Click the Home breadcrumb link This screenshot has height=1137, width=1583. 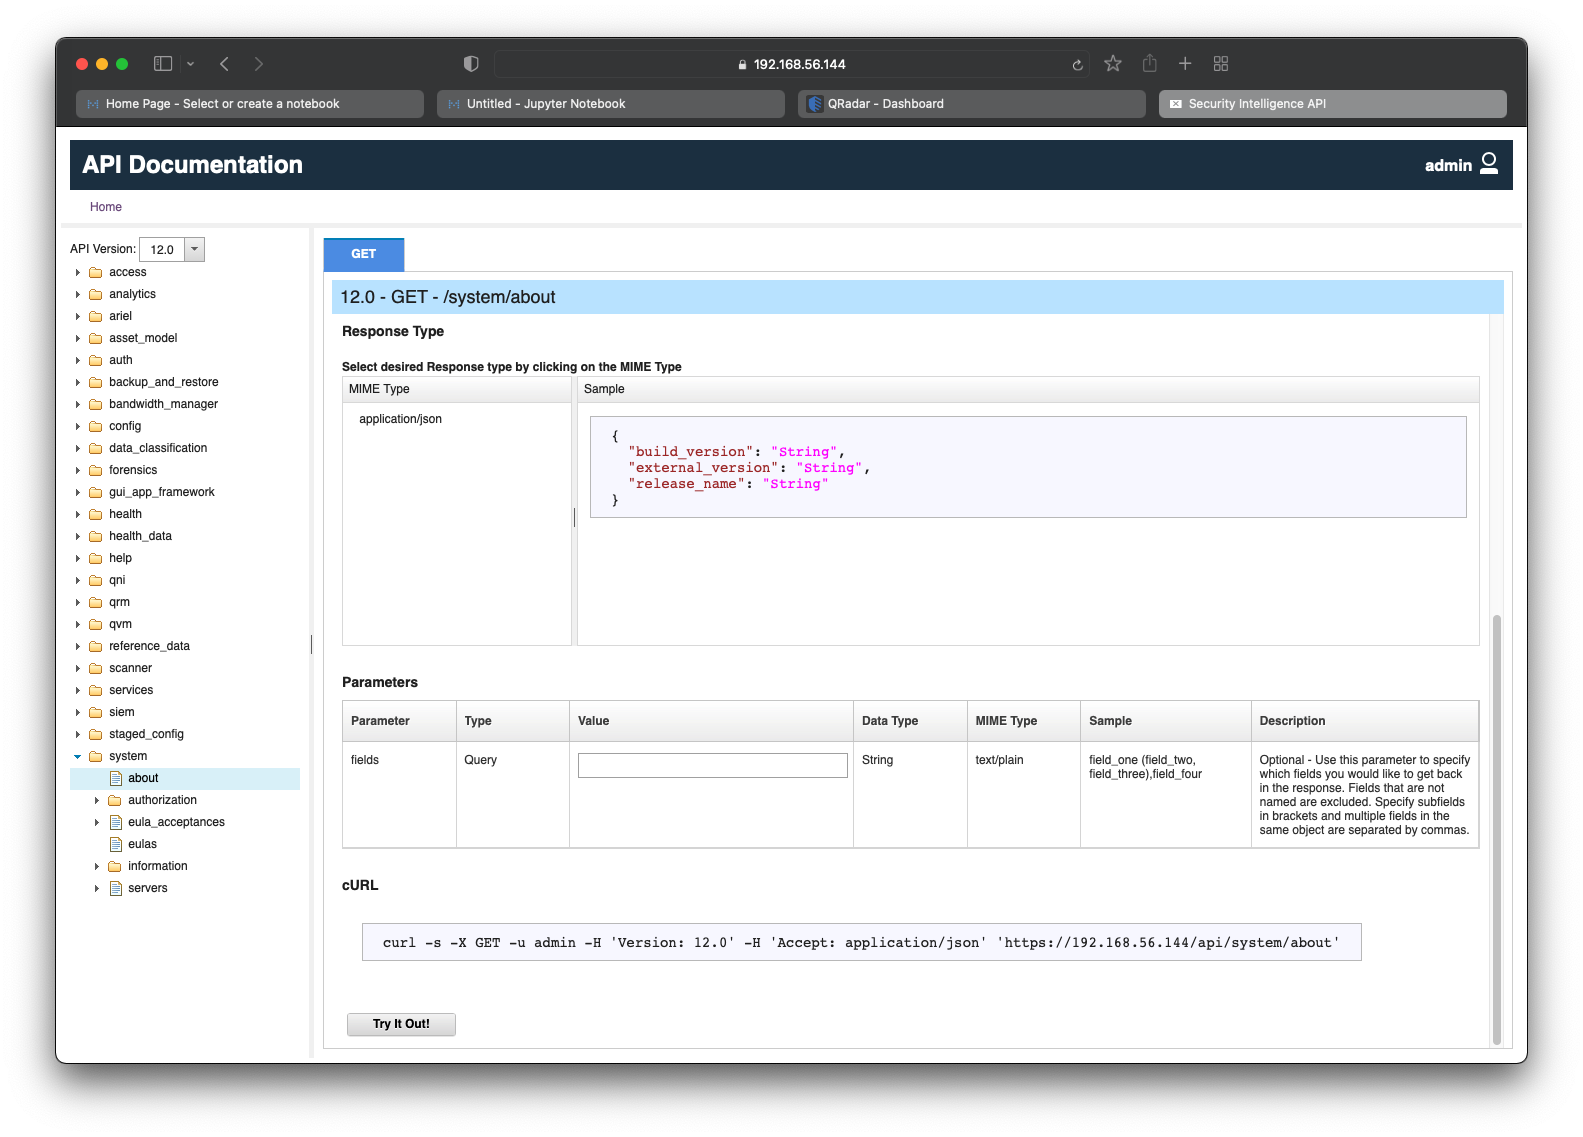(x=106, y=207)
